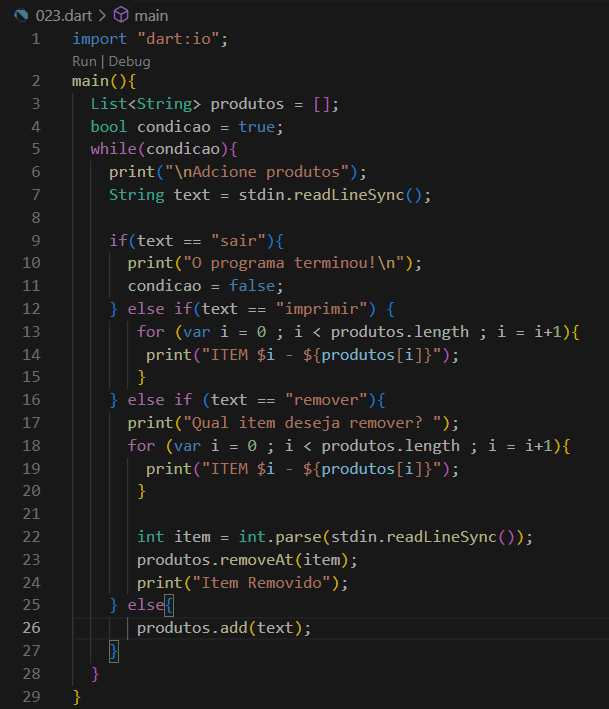
Task: Open the 023.dart breadcrumb item
Action: [64, 16]
